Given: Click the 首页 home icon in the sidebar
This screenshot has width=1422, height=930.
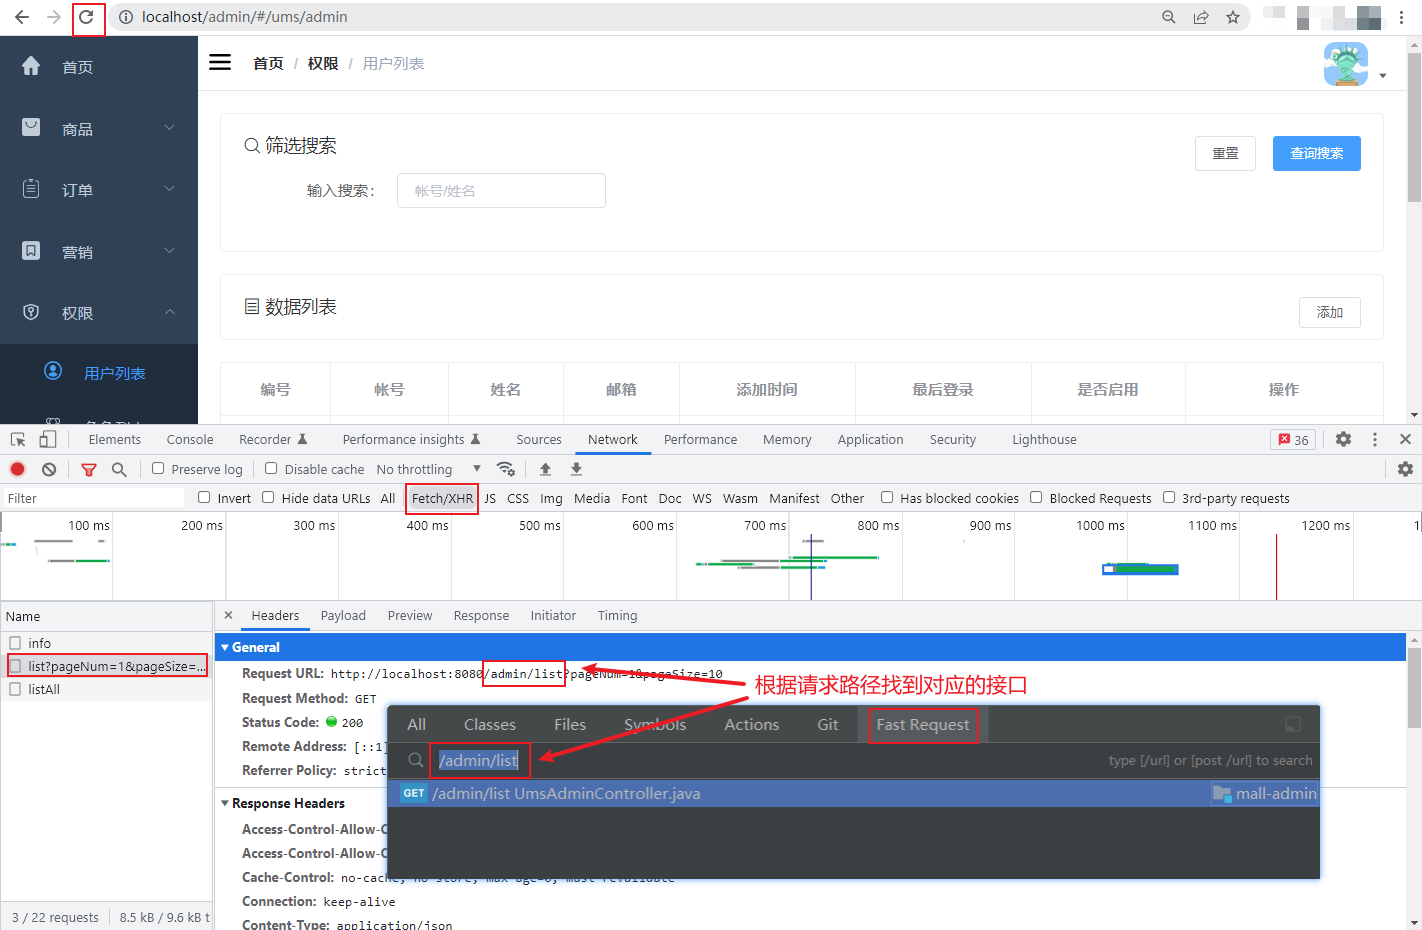Looking at the screenshot, I should [x=31, y=66].
